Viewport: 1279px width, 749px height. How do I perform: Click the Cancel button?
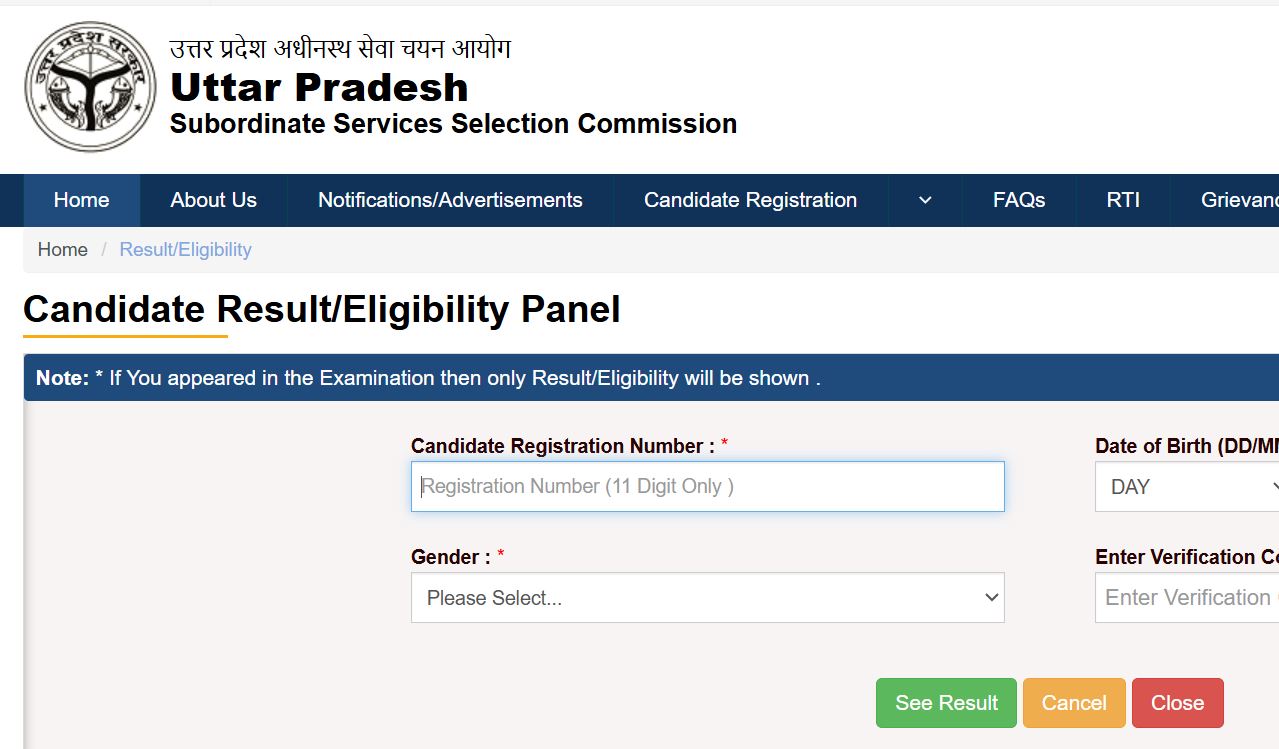[1073, 703]
